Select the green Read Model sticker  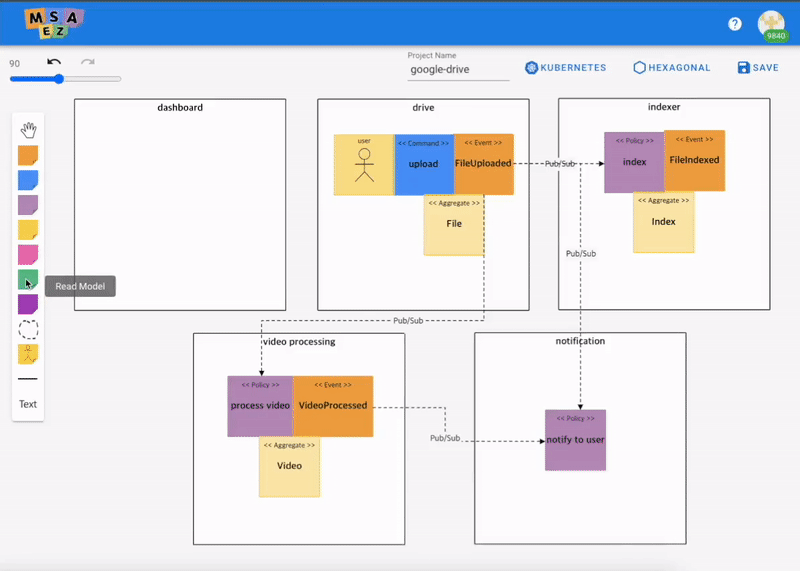click(x=28, y=280)
